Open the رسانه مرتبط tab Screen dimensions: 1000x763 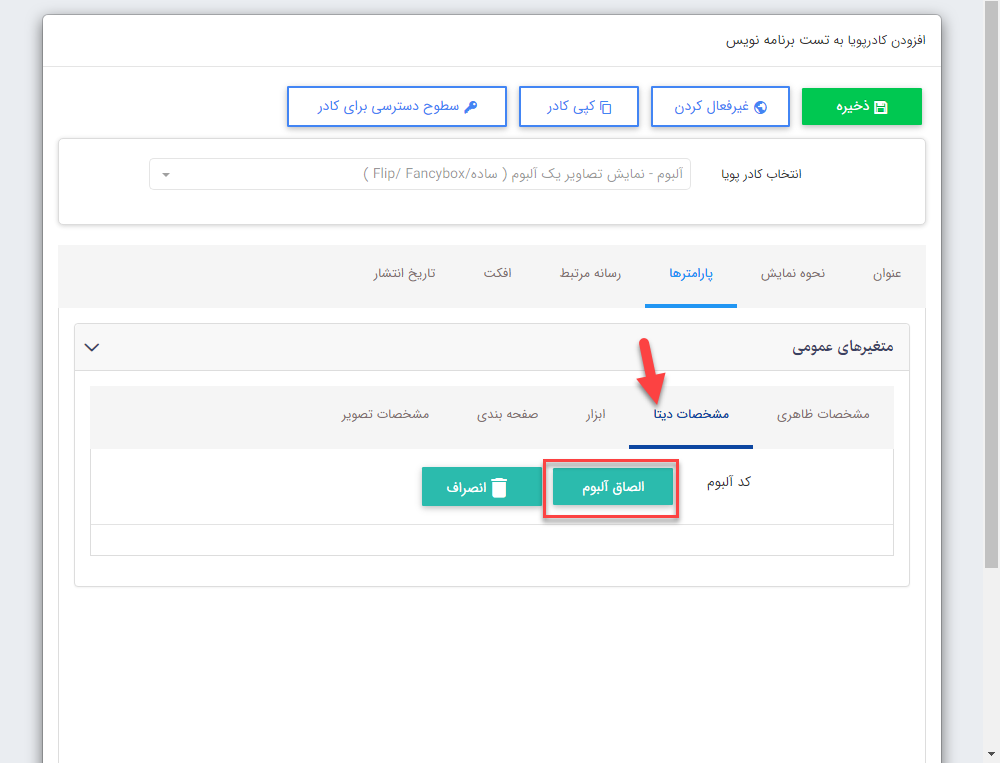(590, 272)
